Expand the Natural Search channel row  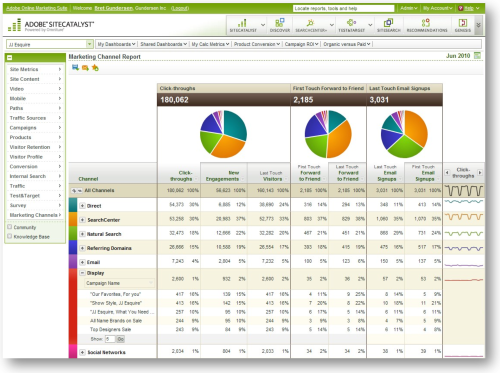point(82,234)
